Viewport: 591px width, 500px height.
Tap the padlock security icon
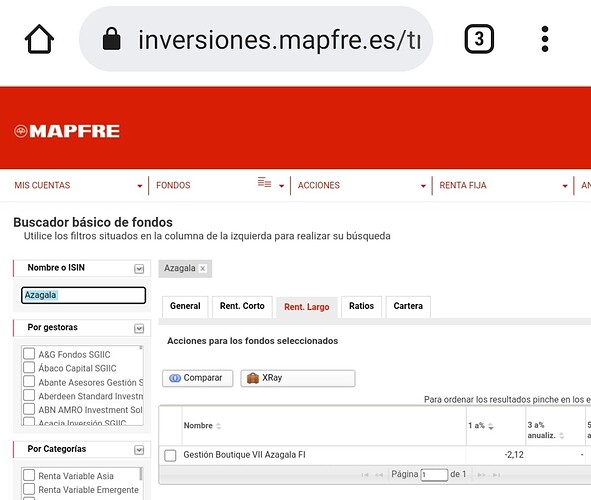pos(112,39)
